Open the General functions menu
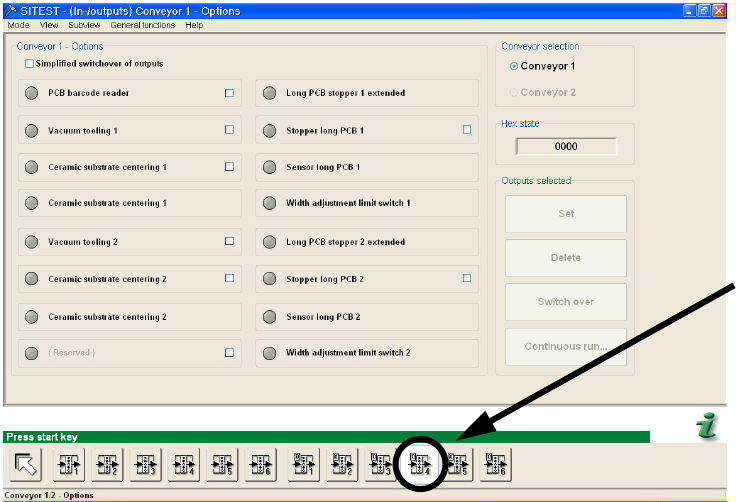 coord(143,25)
